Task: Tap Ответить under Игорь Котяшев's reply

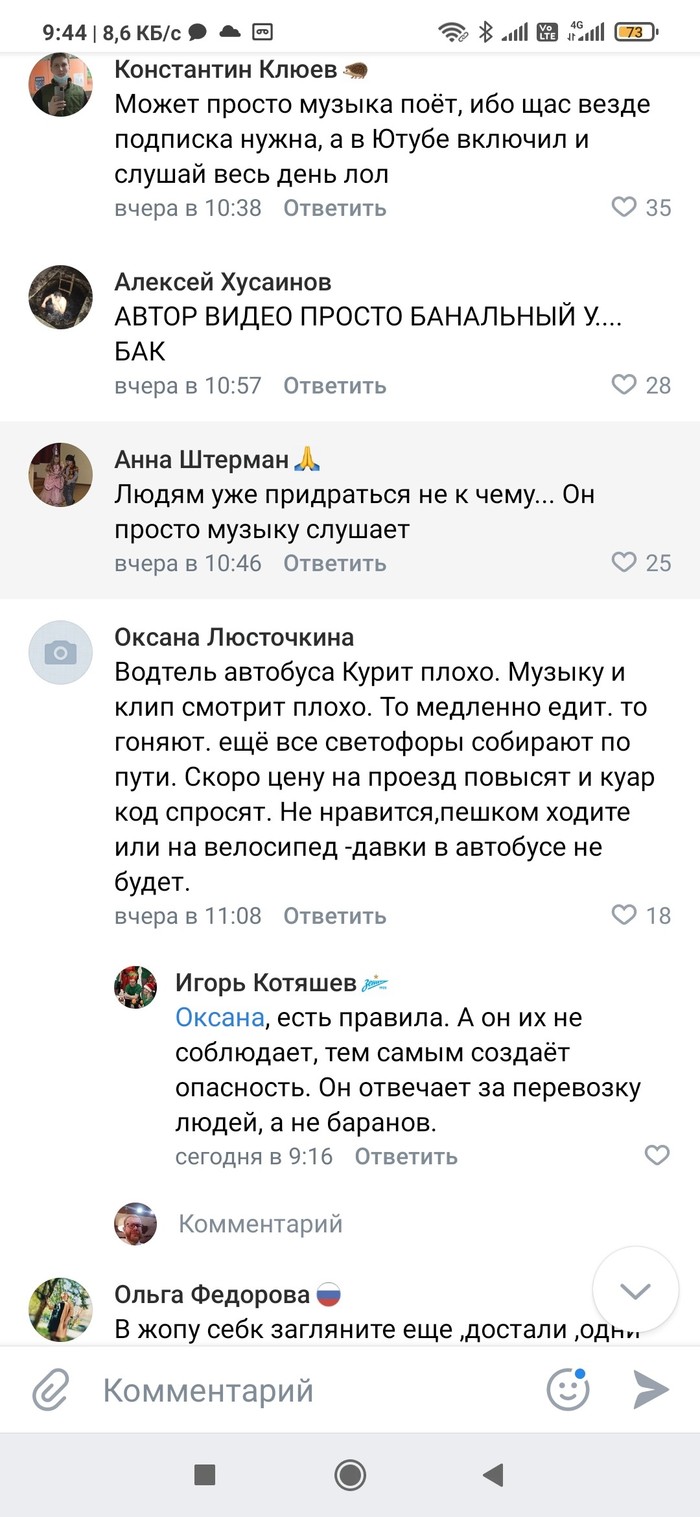Action: pyautogui.click(x=406, y=1156)
